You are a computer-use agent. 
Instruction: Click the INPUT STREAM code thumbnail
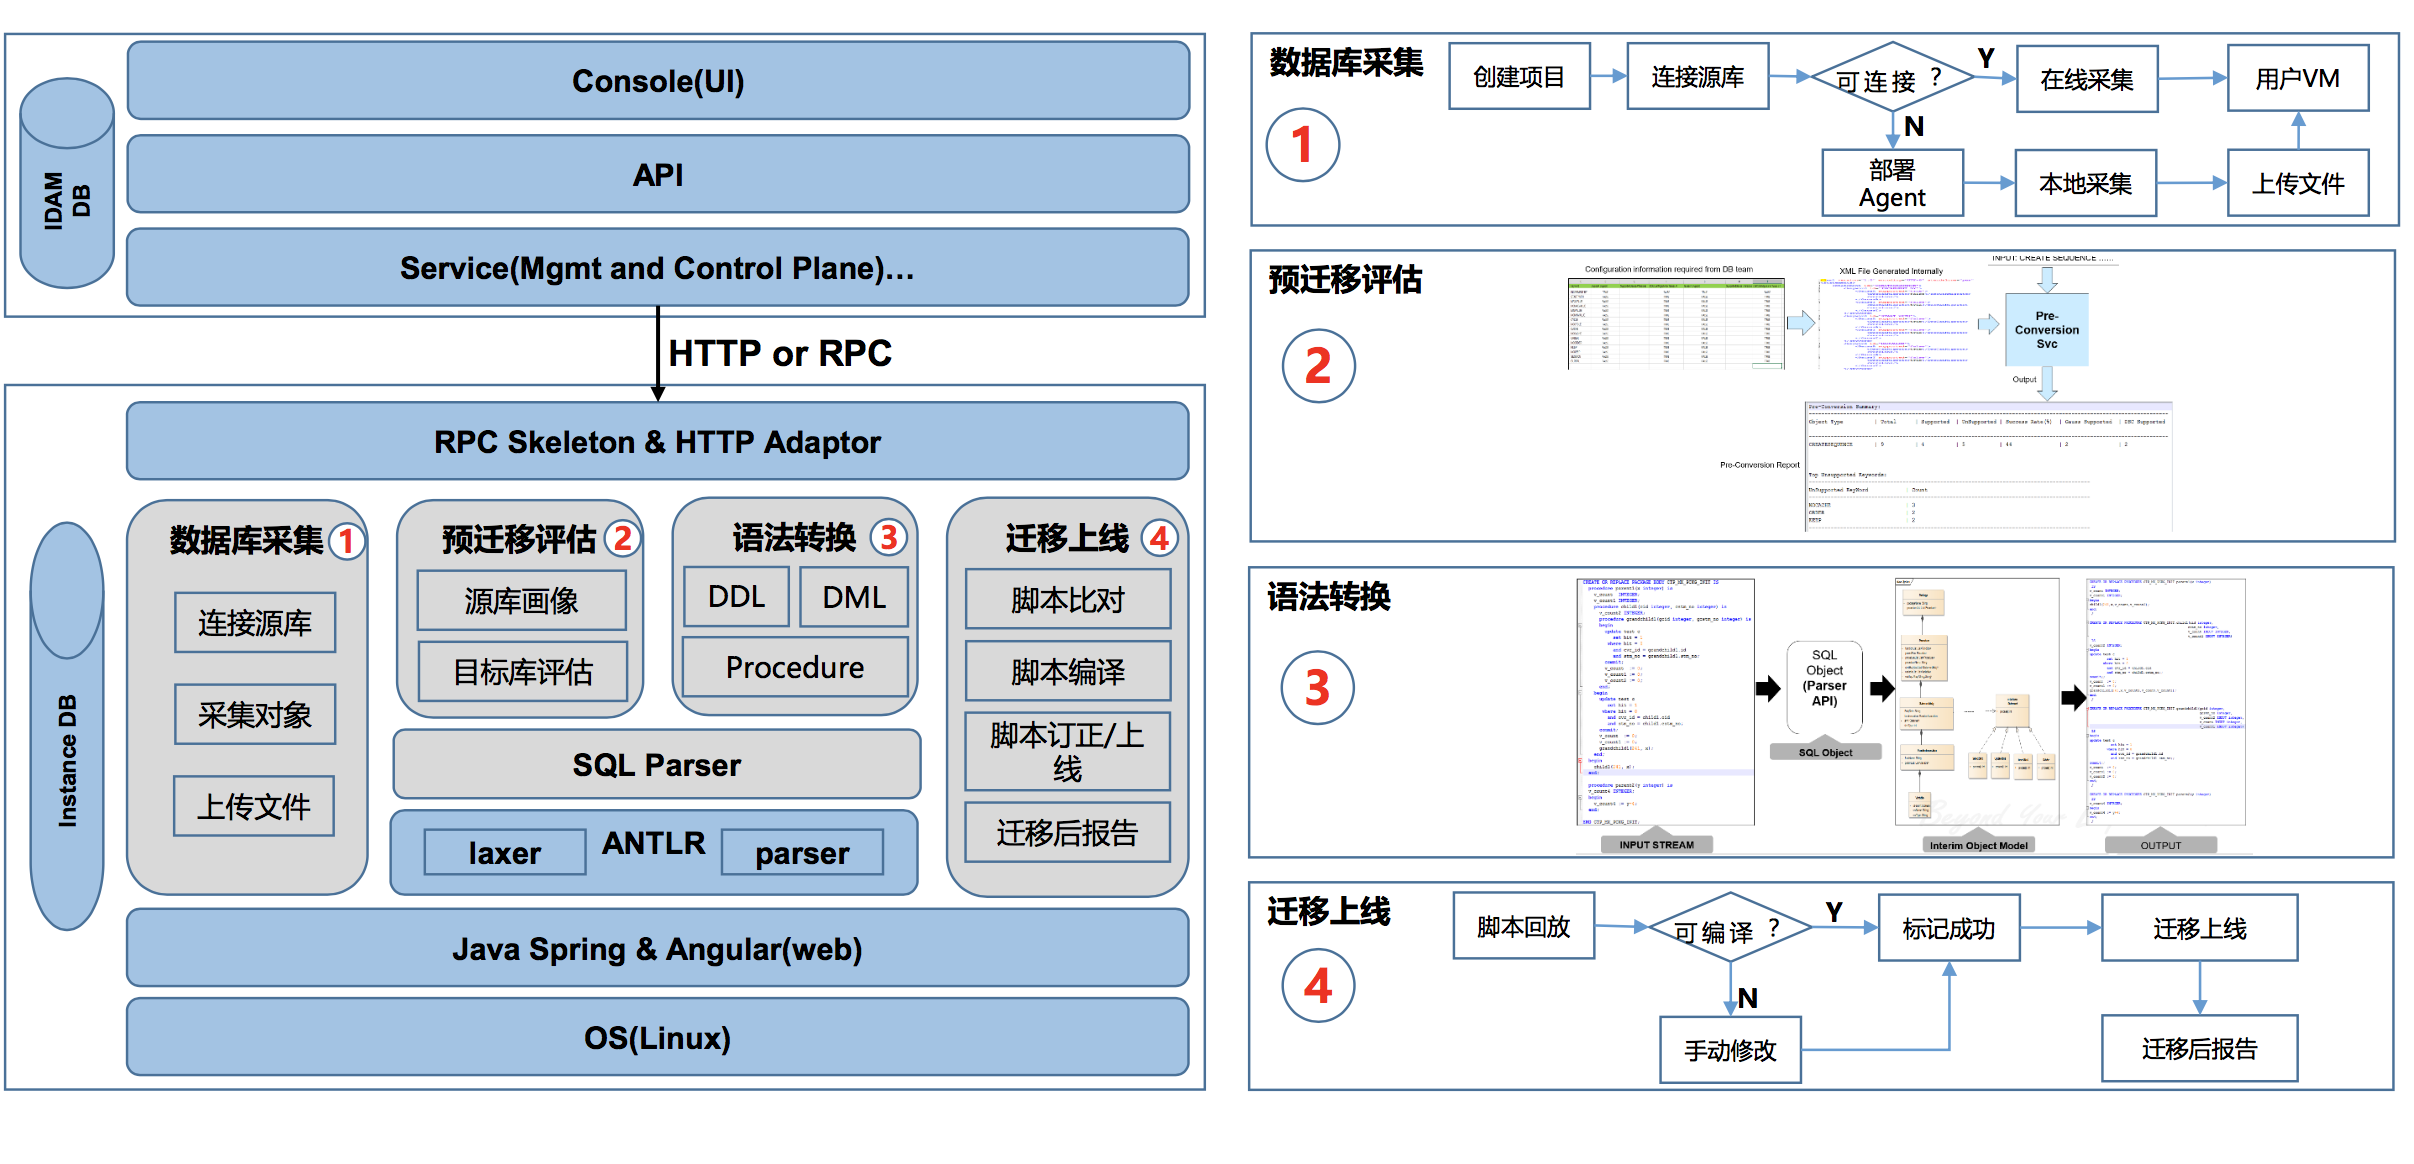pos(1664,702)
